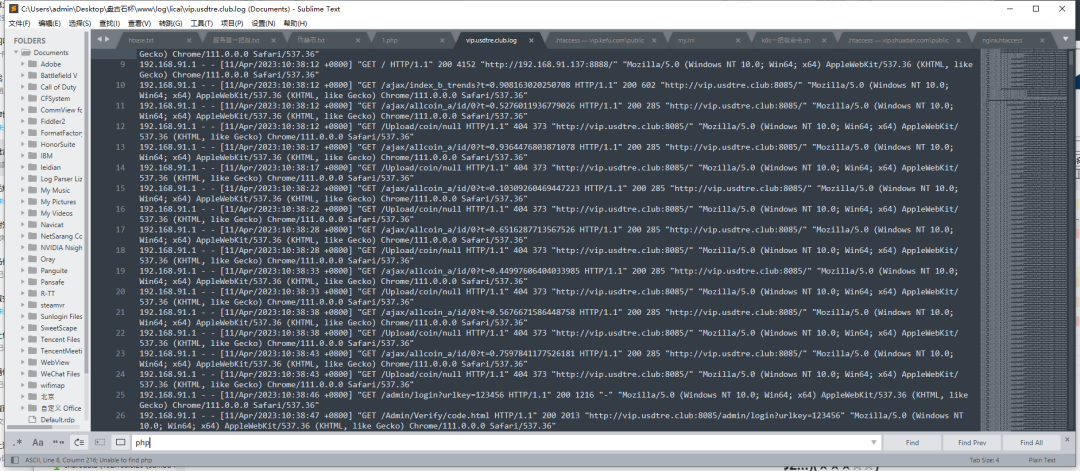The image size is (1080, 471).
Task: Click the leidian folder icon
Action: coord(32,167)
